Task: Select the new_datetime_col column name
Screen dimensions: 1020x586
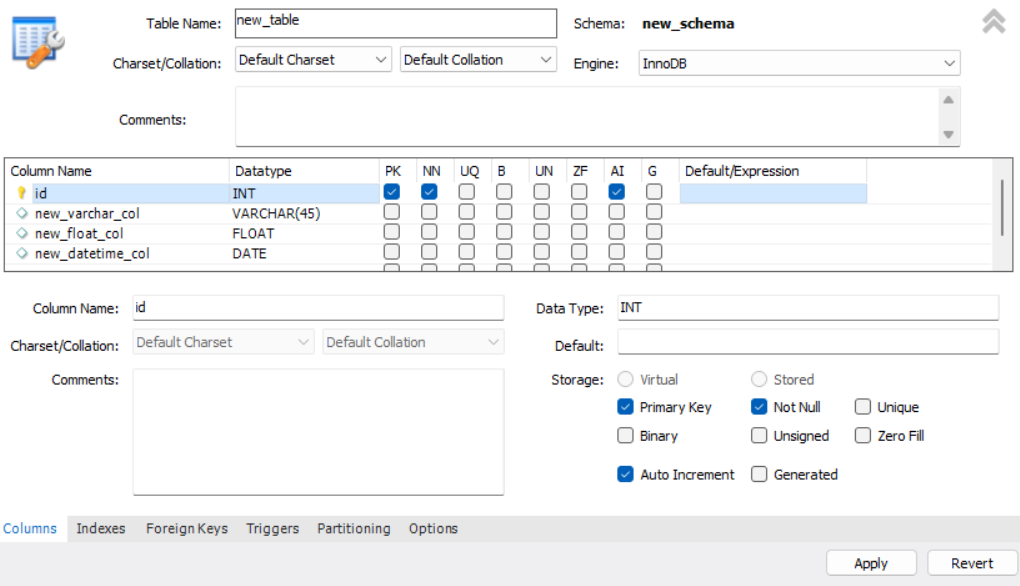Action: 92,254
